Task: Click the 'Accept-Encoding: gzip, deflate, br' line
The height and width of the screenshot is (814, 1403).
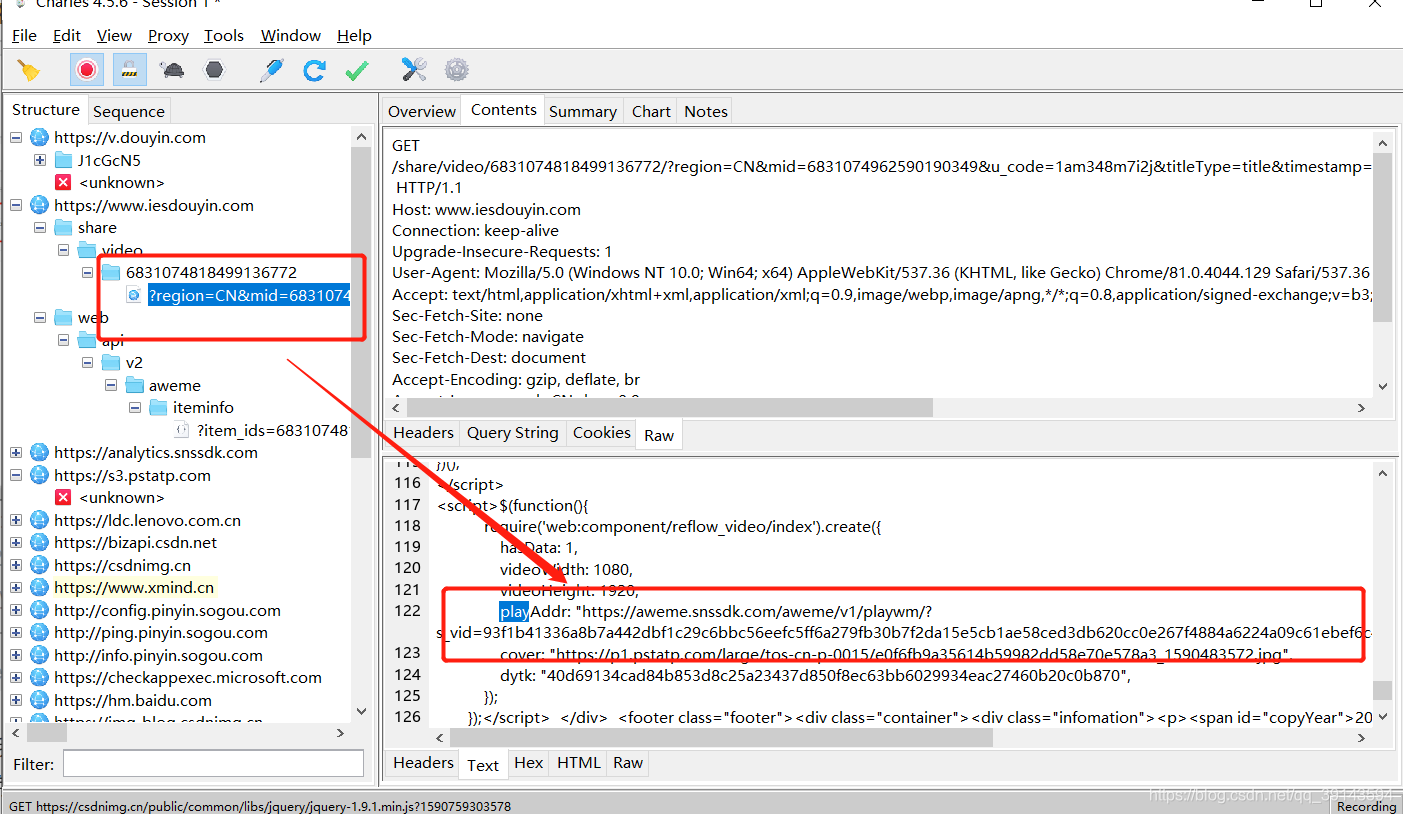Action: (516, 380)
